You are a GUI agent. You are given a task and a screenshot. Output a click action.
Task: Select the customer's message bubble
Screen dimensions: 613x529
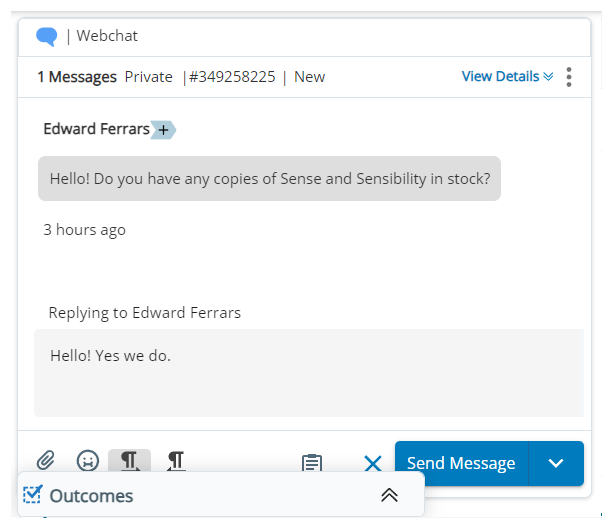(269, 179)
